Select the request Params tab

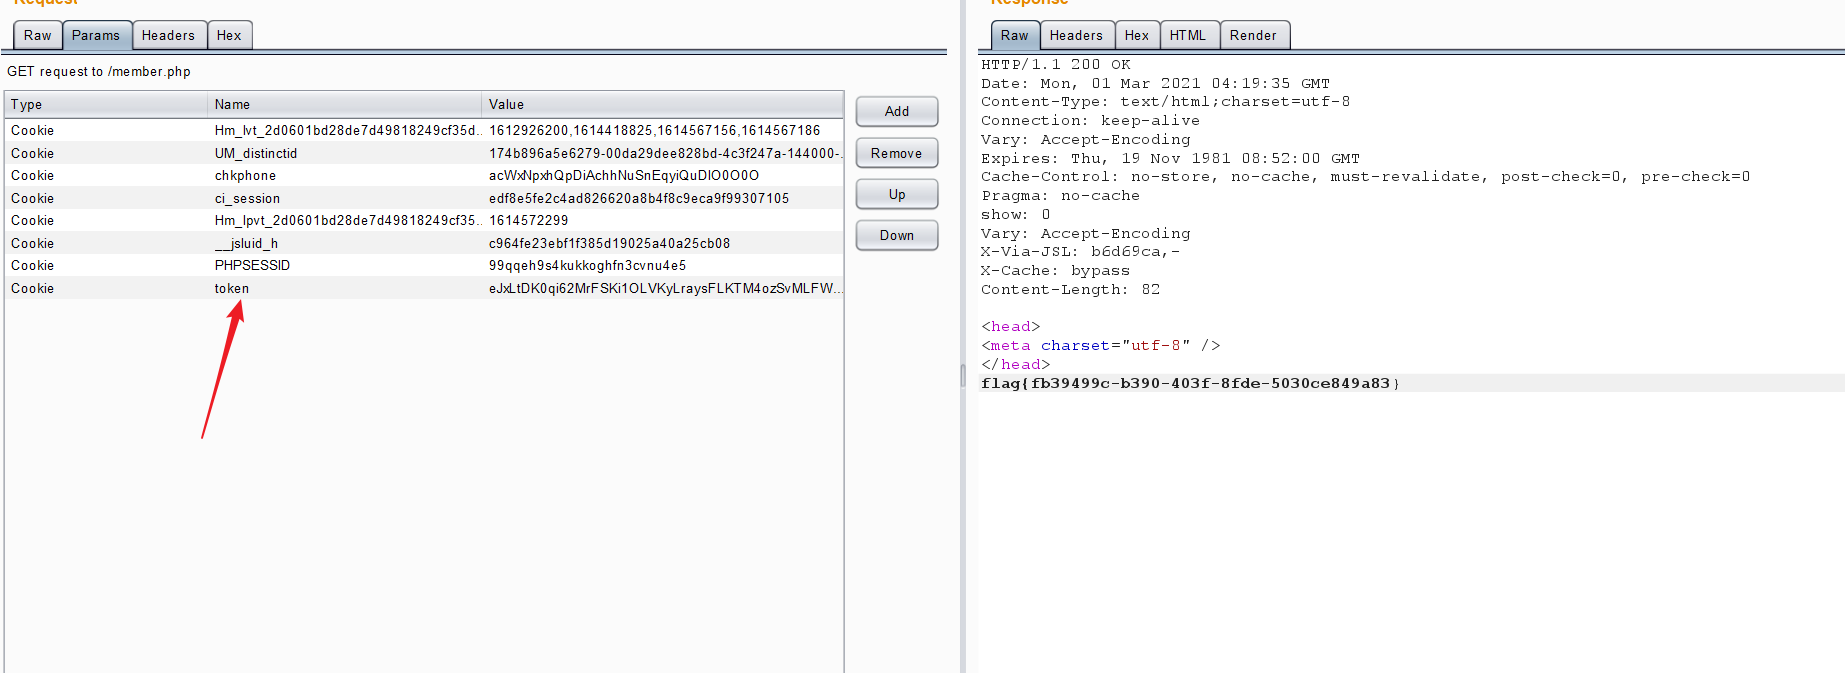[x=96, y=36]
